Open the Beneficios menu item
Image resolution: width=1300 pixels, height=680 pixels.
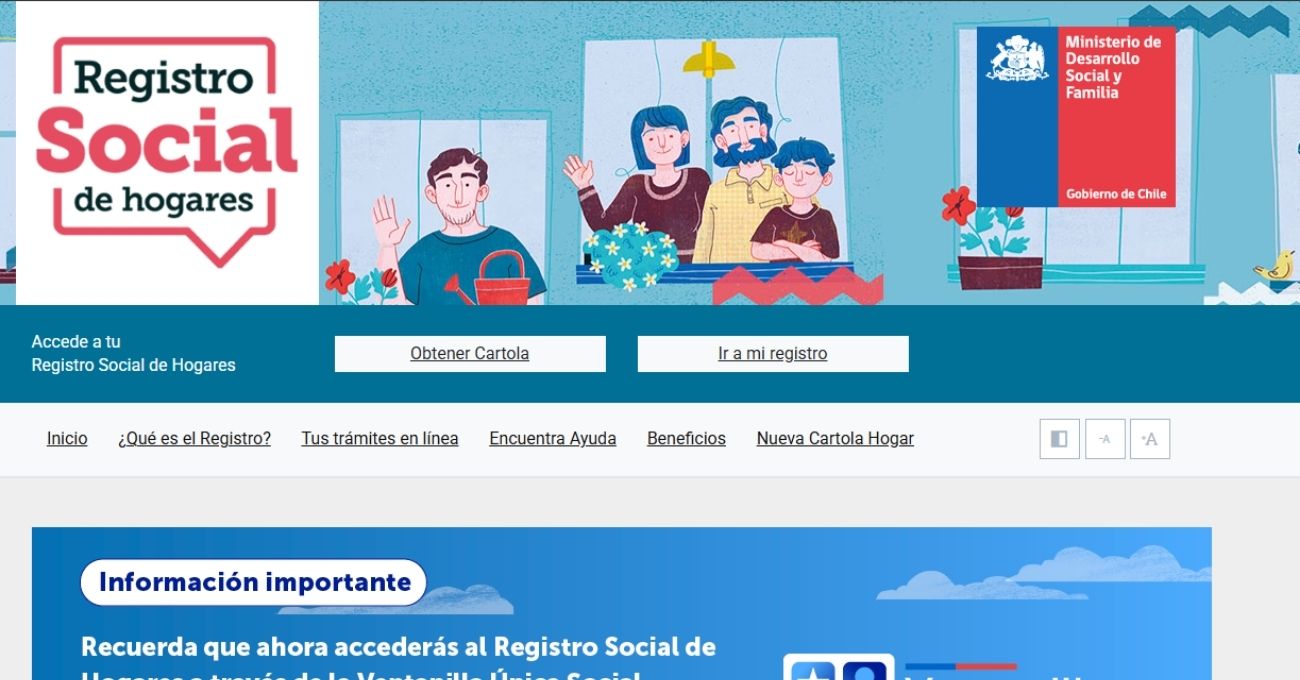point(686,439)
